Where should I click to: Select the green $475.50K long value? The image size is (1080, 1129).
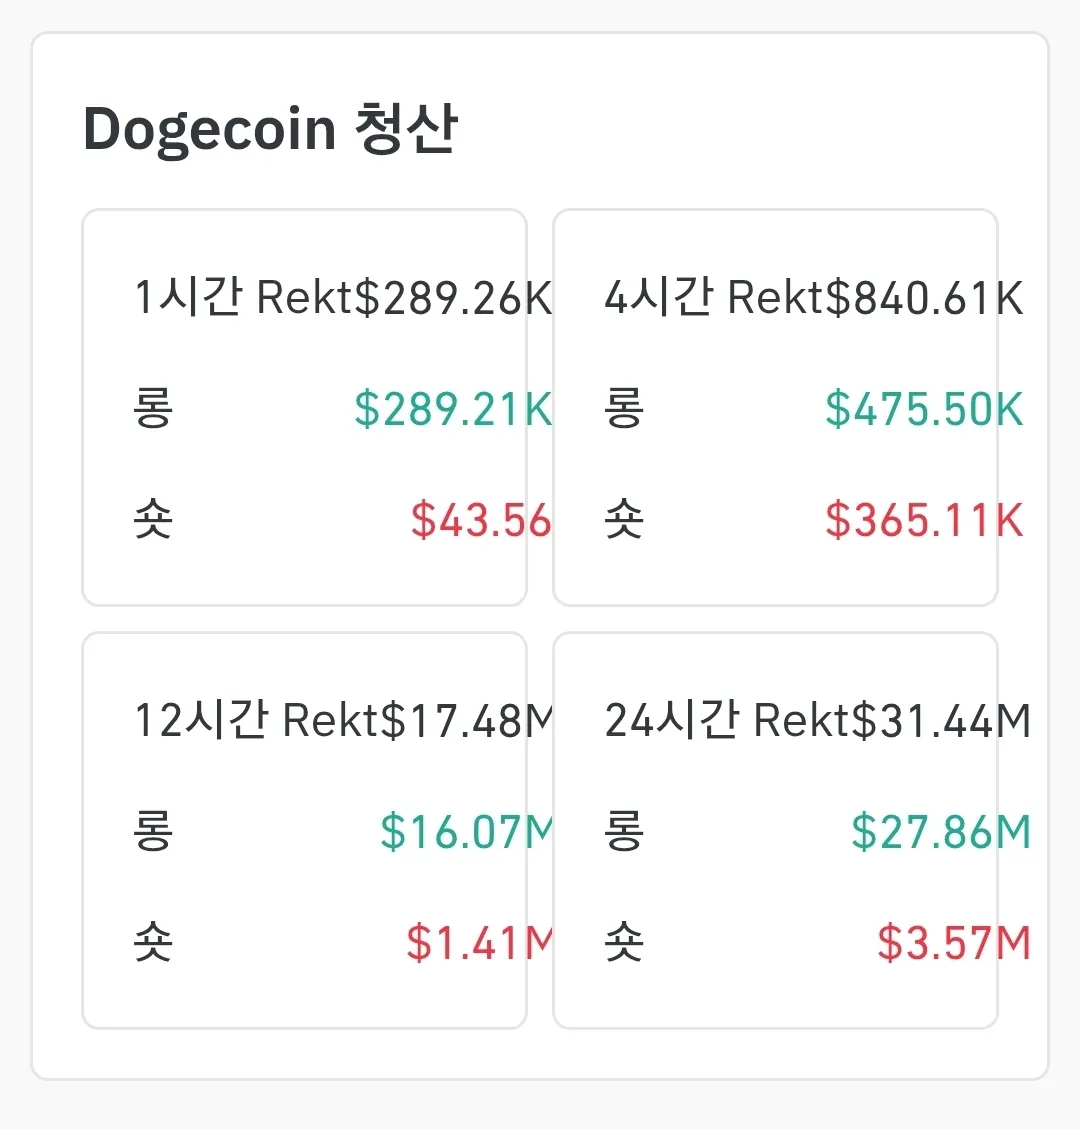coord(924,409)
